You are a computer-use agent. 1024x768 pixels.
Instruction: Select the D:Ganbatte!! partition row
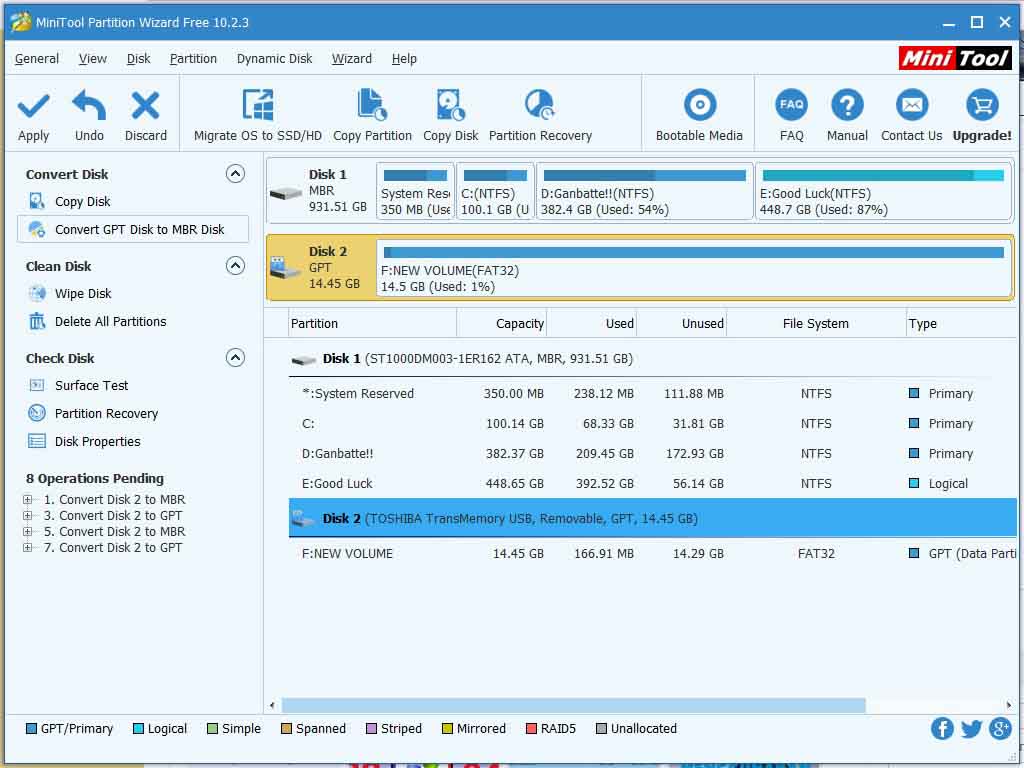click(652, 454)
